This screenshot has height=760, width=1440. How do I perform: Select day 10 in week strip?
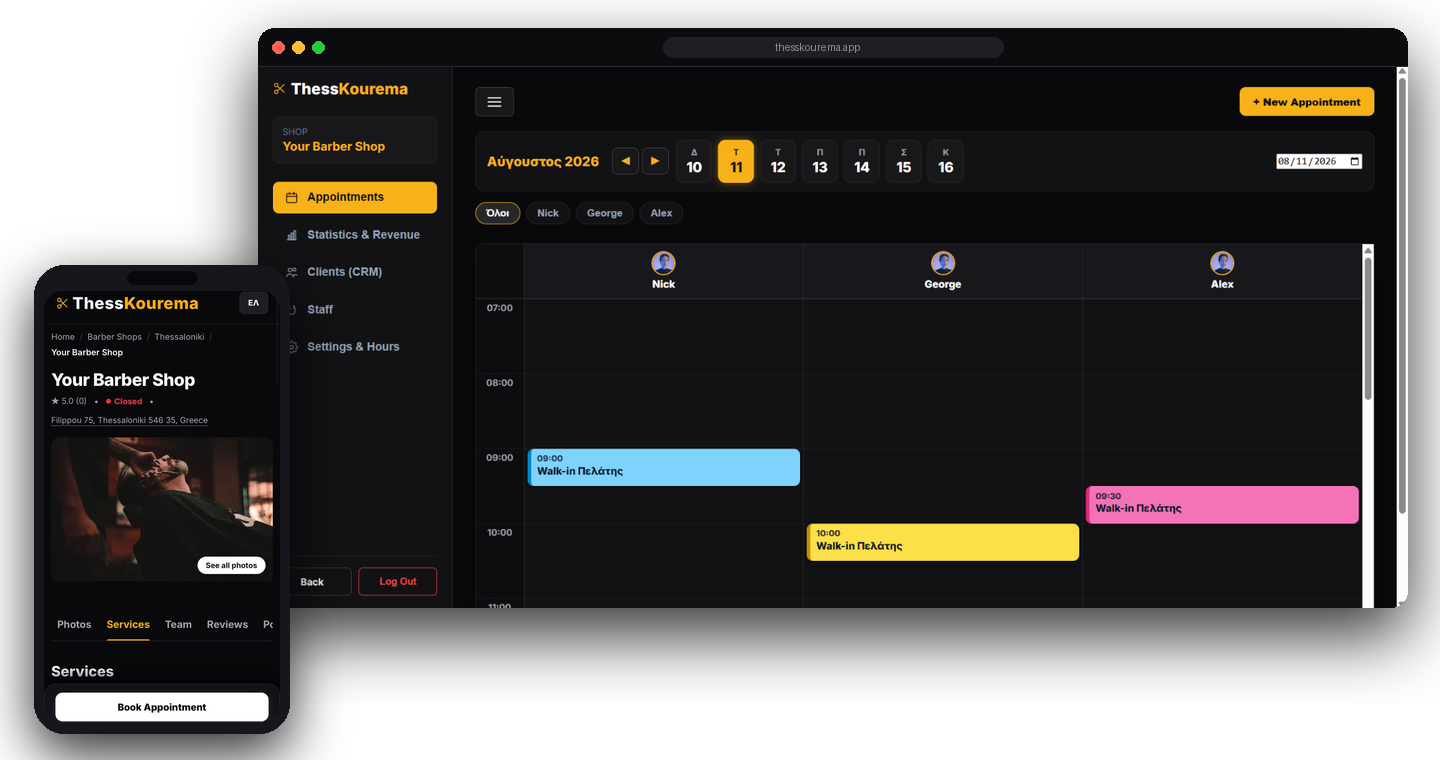tap(694, 161)
